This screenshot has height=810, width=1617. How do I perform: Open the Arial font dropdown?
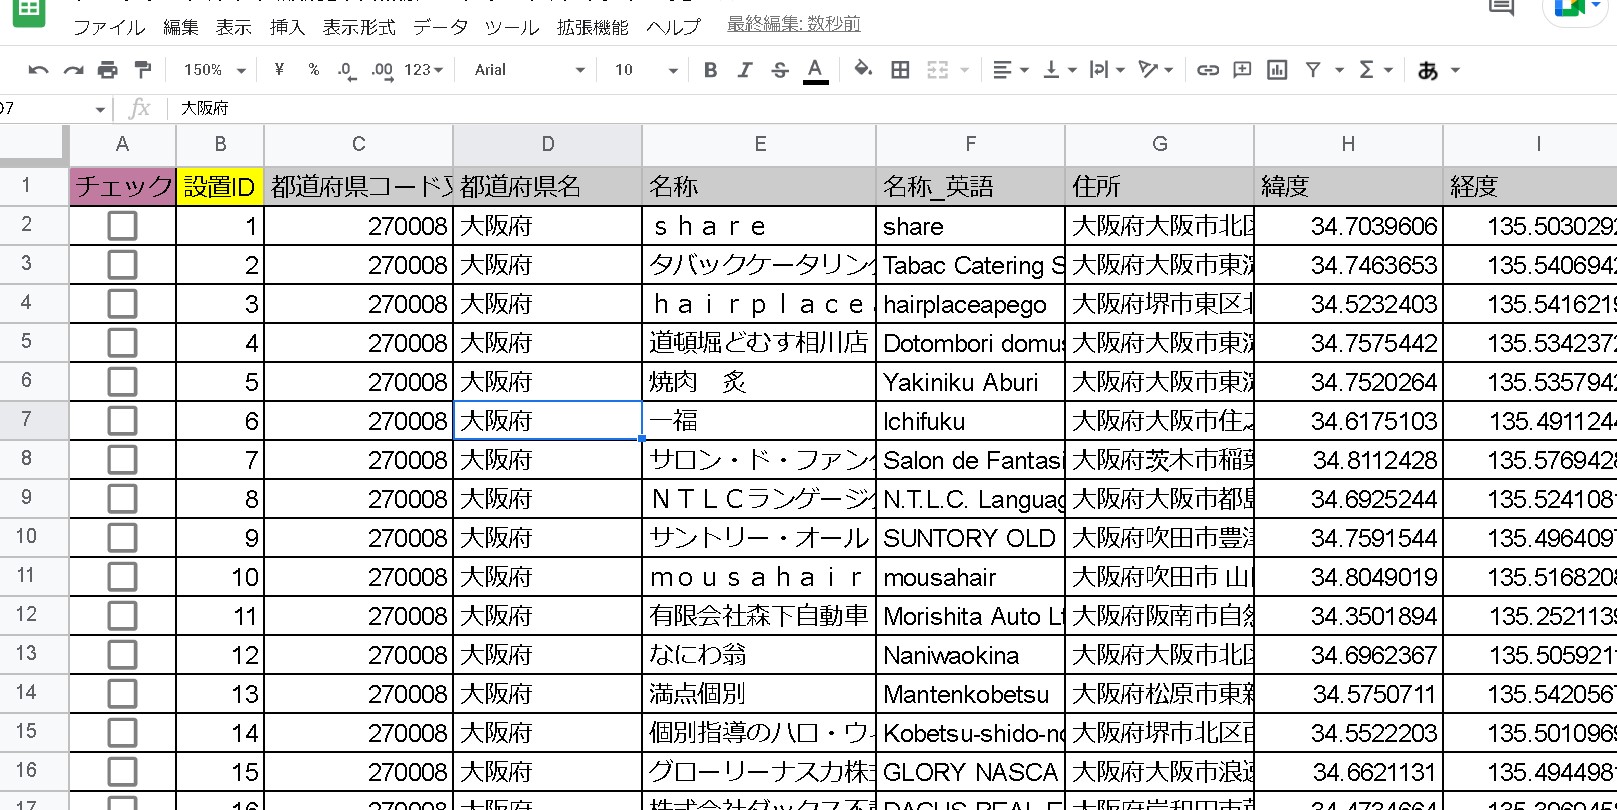click(x=529, y=70)
